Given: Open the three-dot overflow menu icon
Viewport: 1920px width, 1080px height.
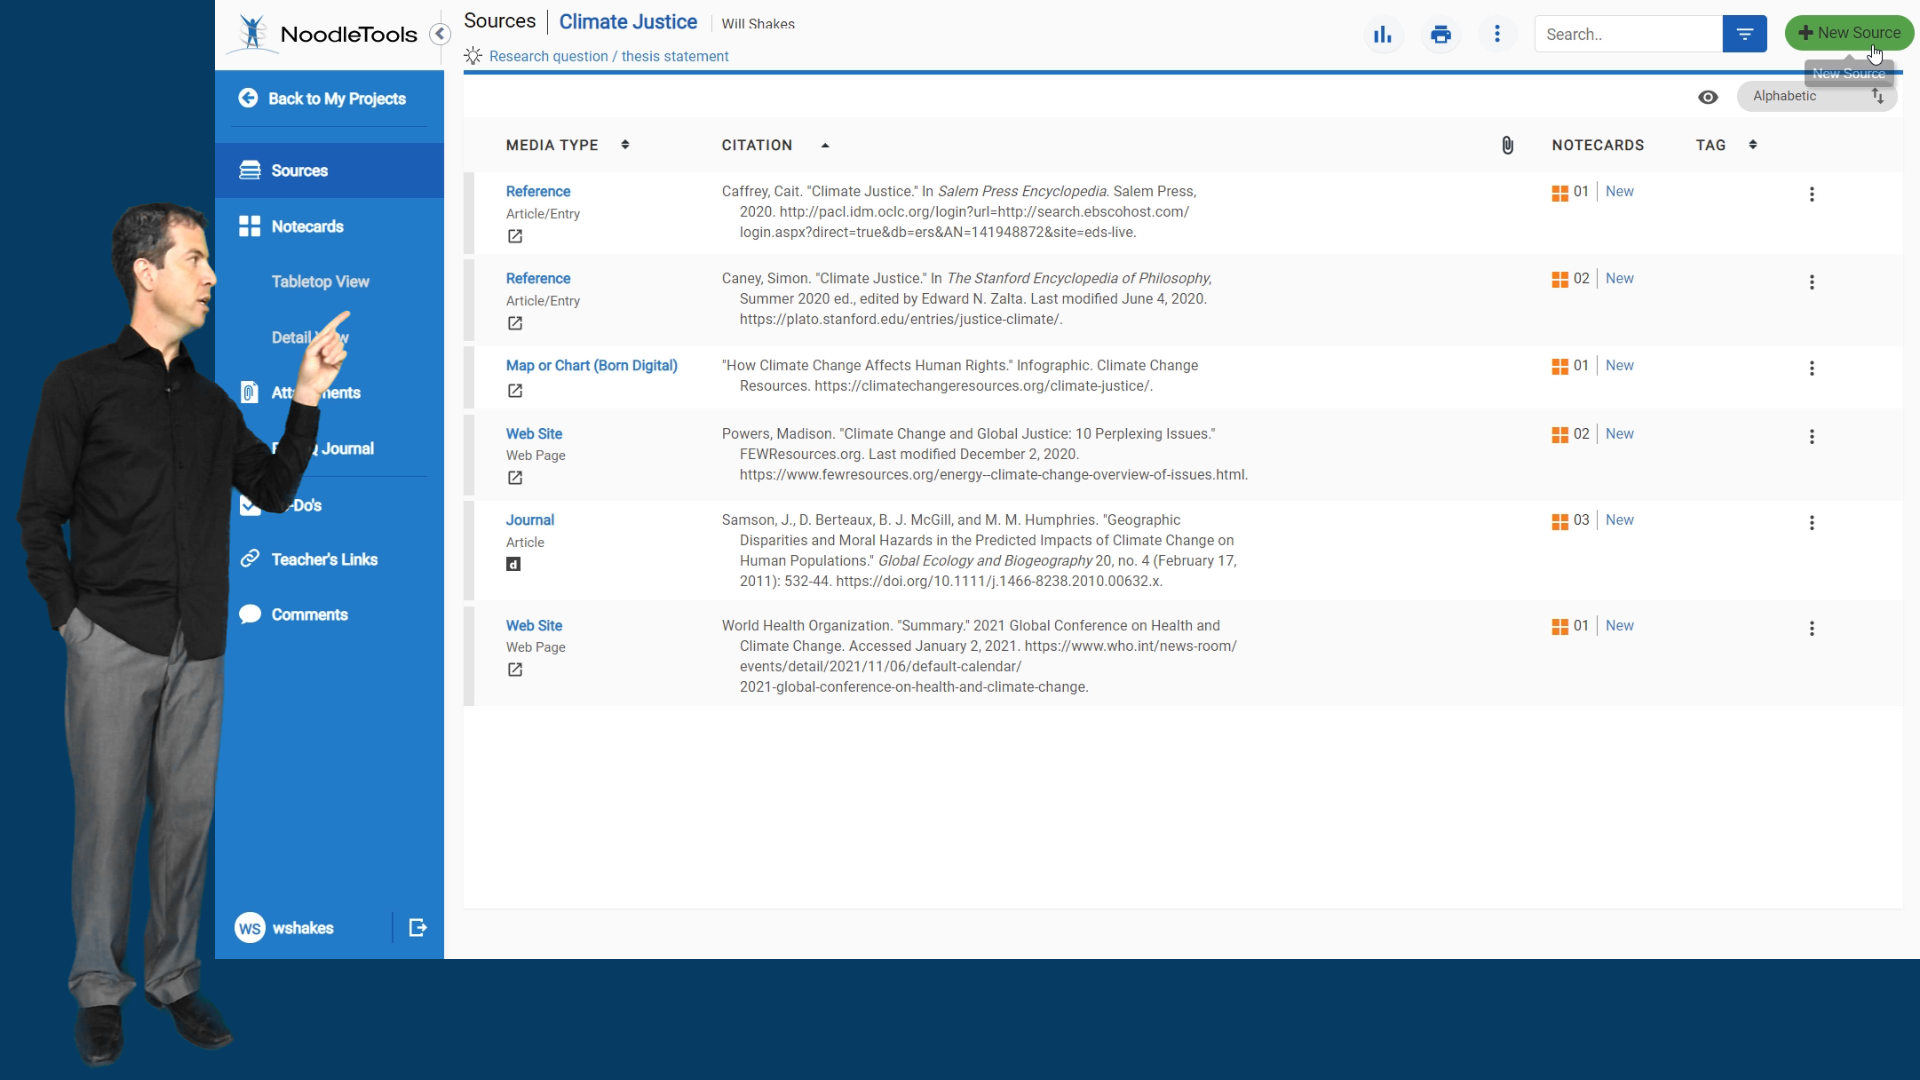Looking at the screenshot, I should pos(1497,33).
